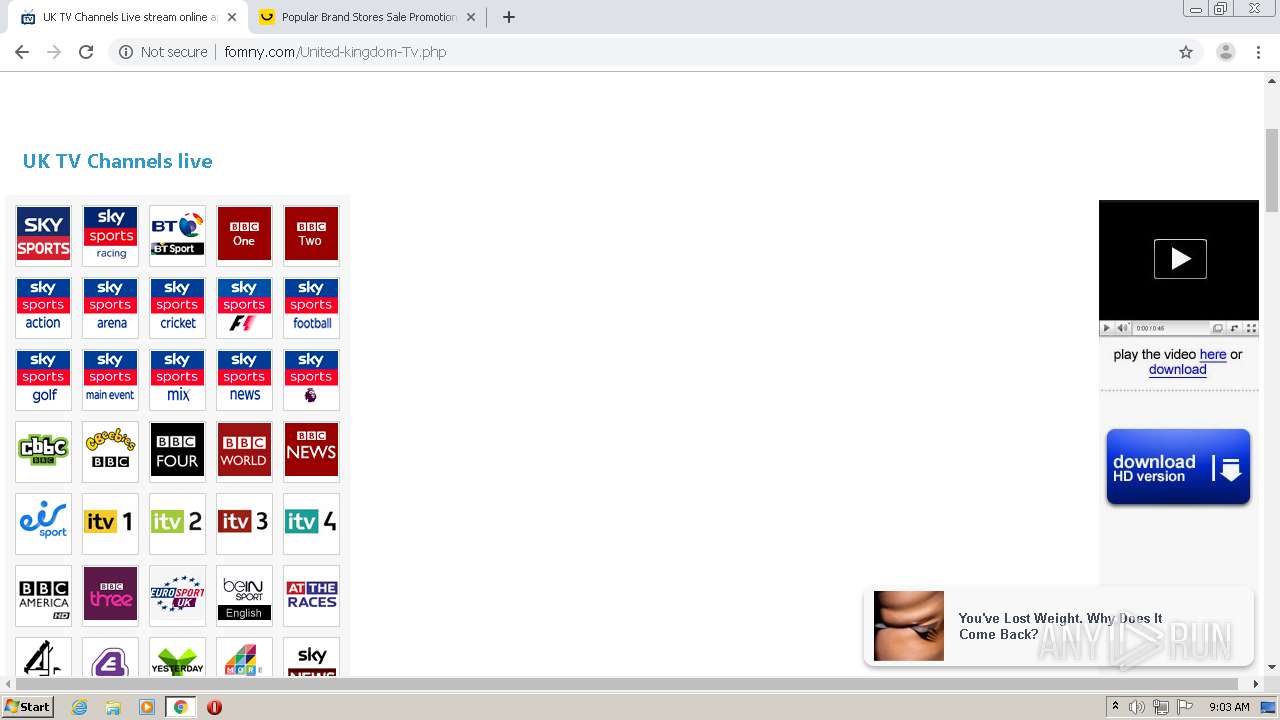This screenshot has width=1280, height=720.
Task: Open the Eurosport UK channel
Action: [177, 596]
